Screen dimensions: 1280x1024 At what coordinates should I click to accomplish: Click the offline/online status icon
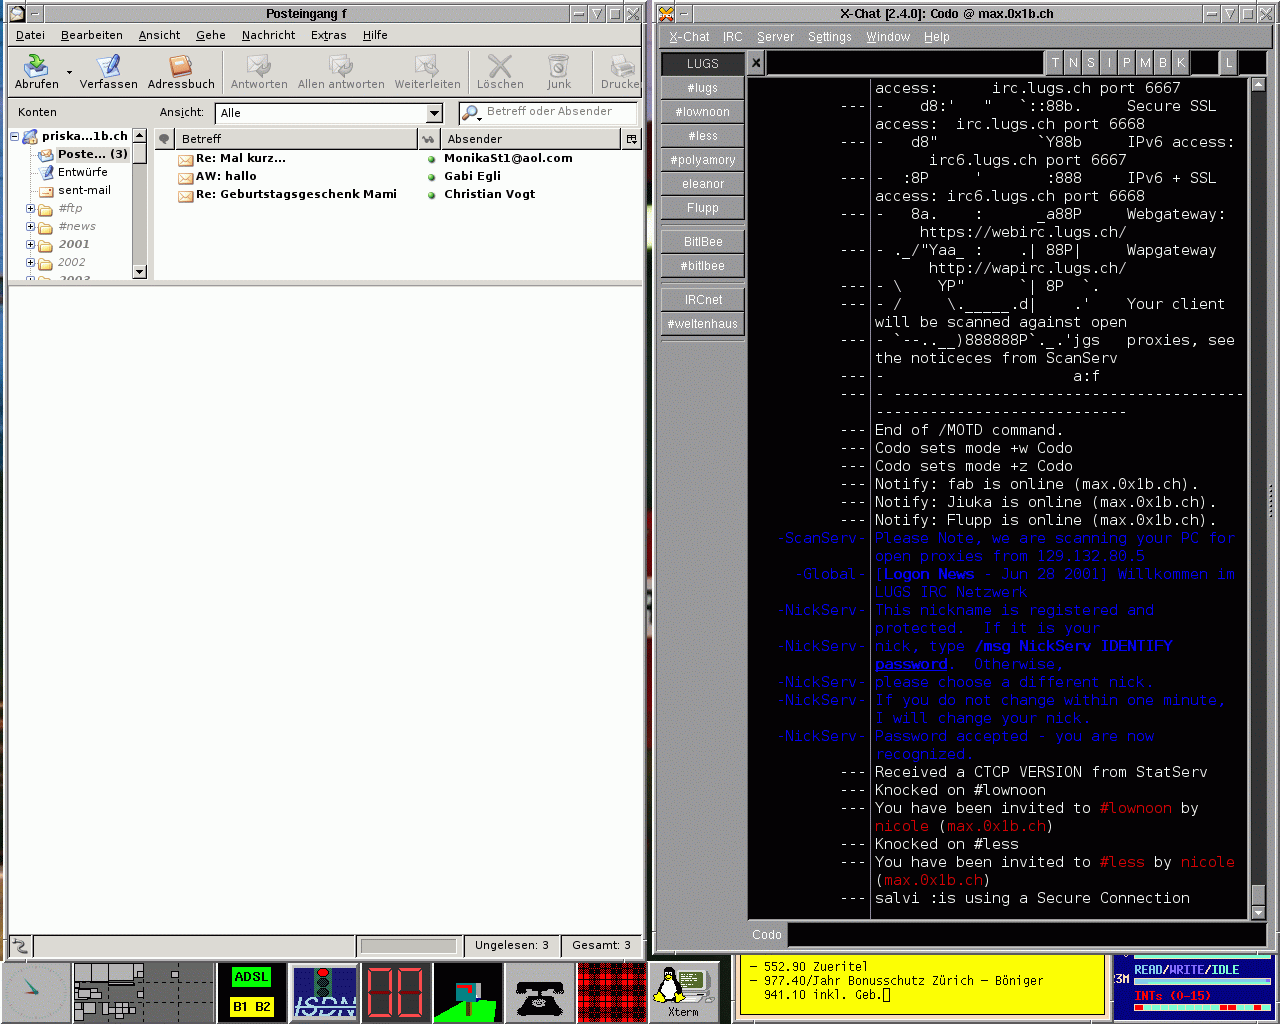click(x=20, y=945)
